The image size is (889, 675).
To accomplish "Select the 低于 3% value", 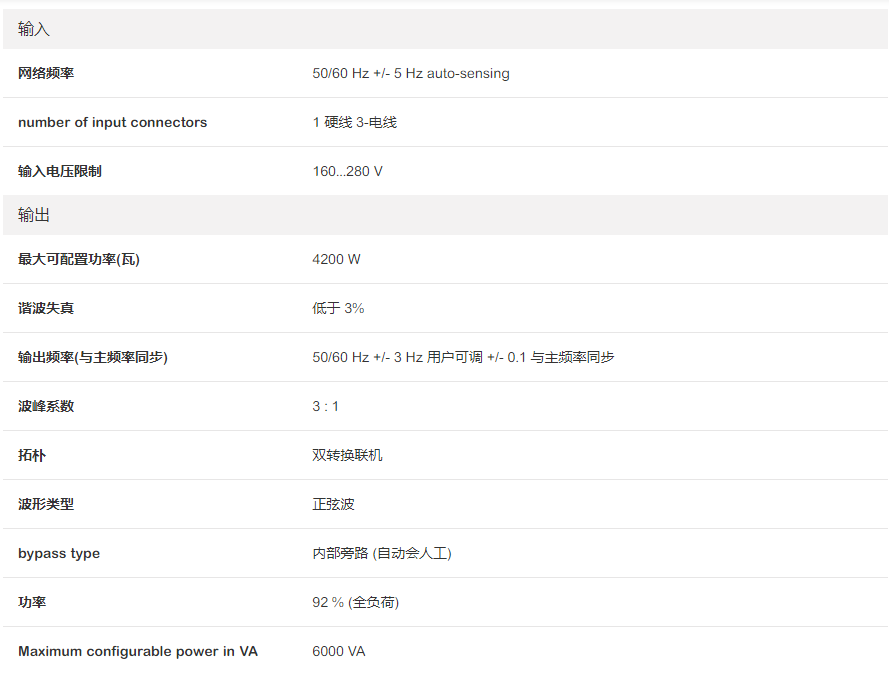I will click(338, 308).
